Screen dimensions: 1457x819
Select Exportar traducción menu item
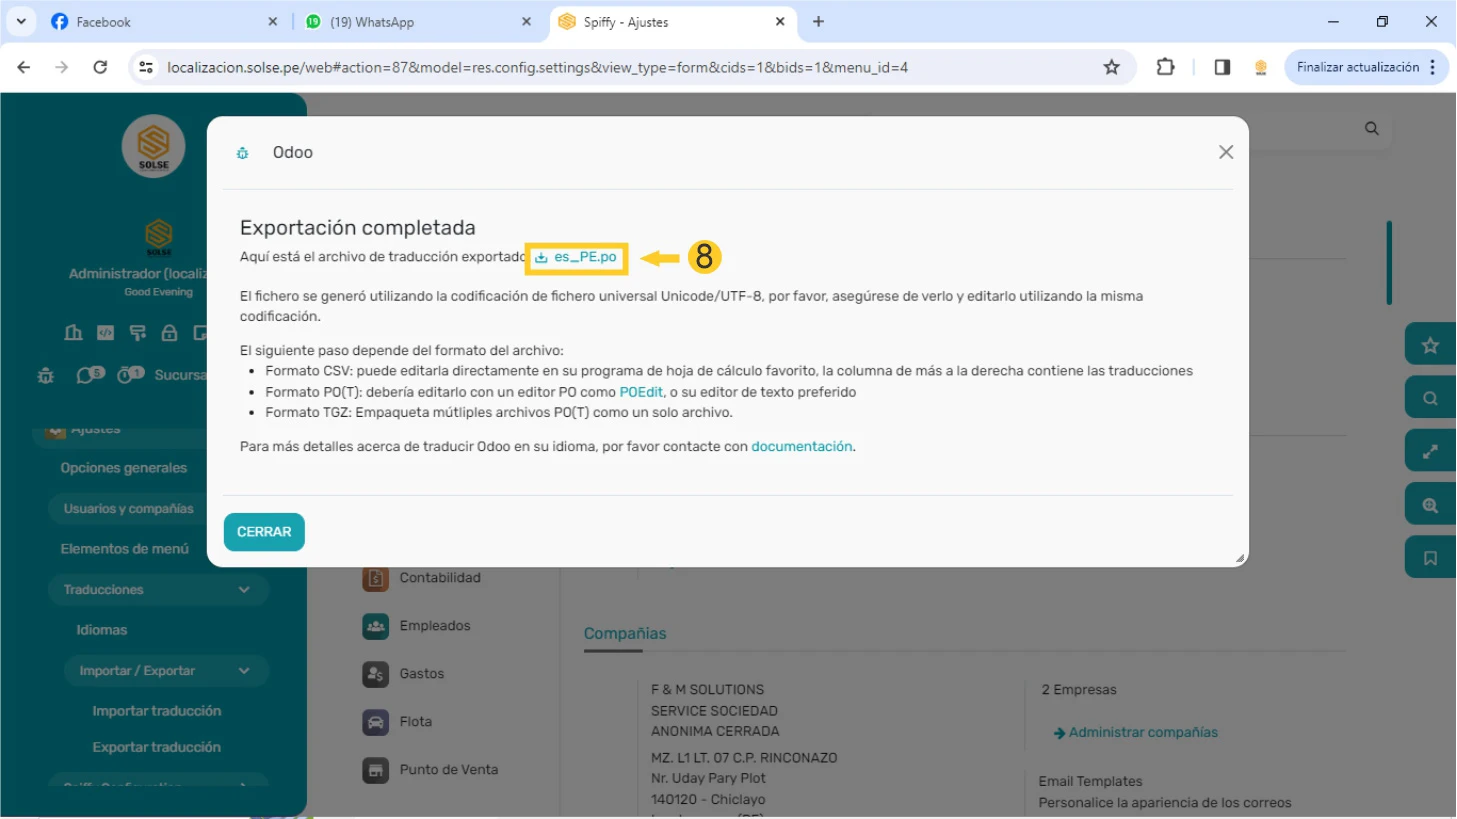[157, 747]
